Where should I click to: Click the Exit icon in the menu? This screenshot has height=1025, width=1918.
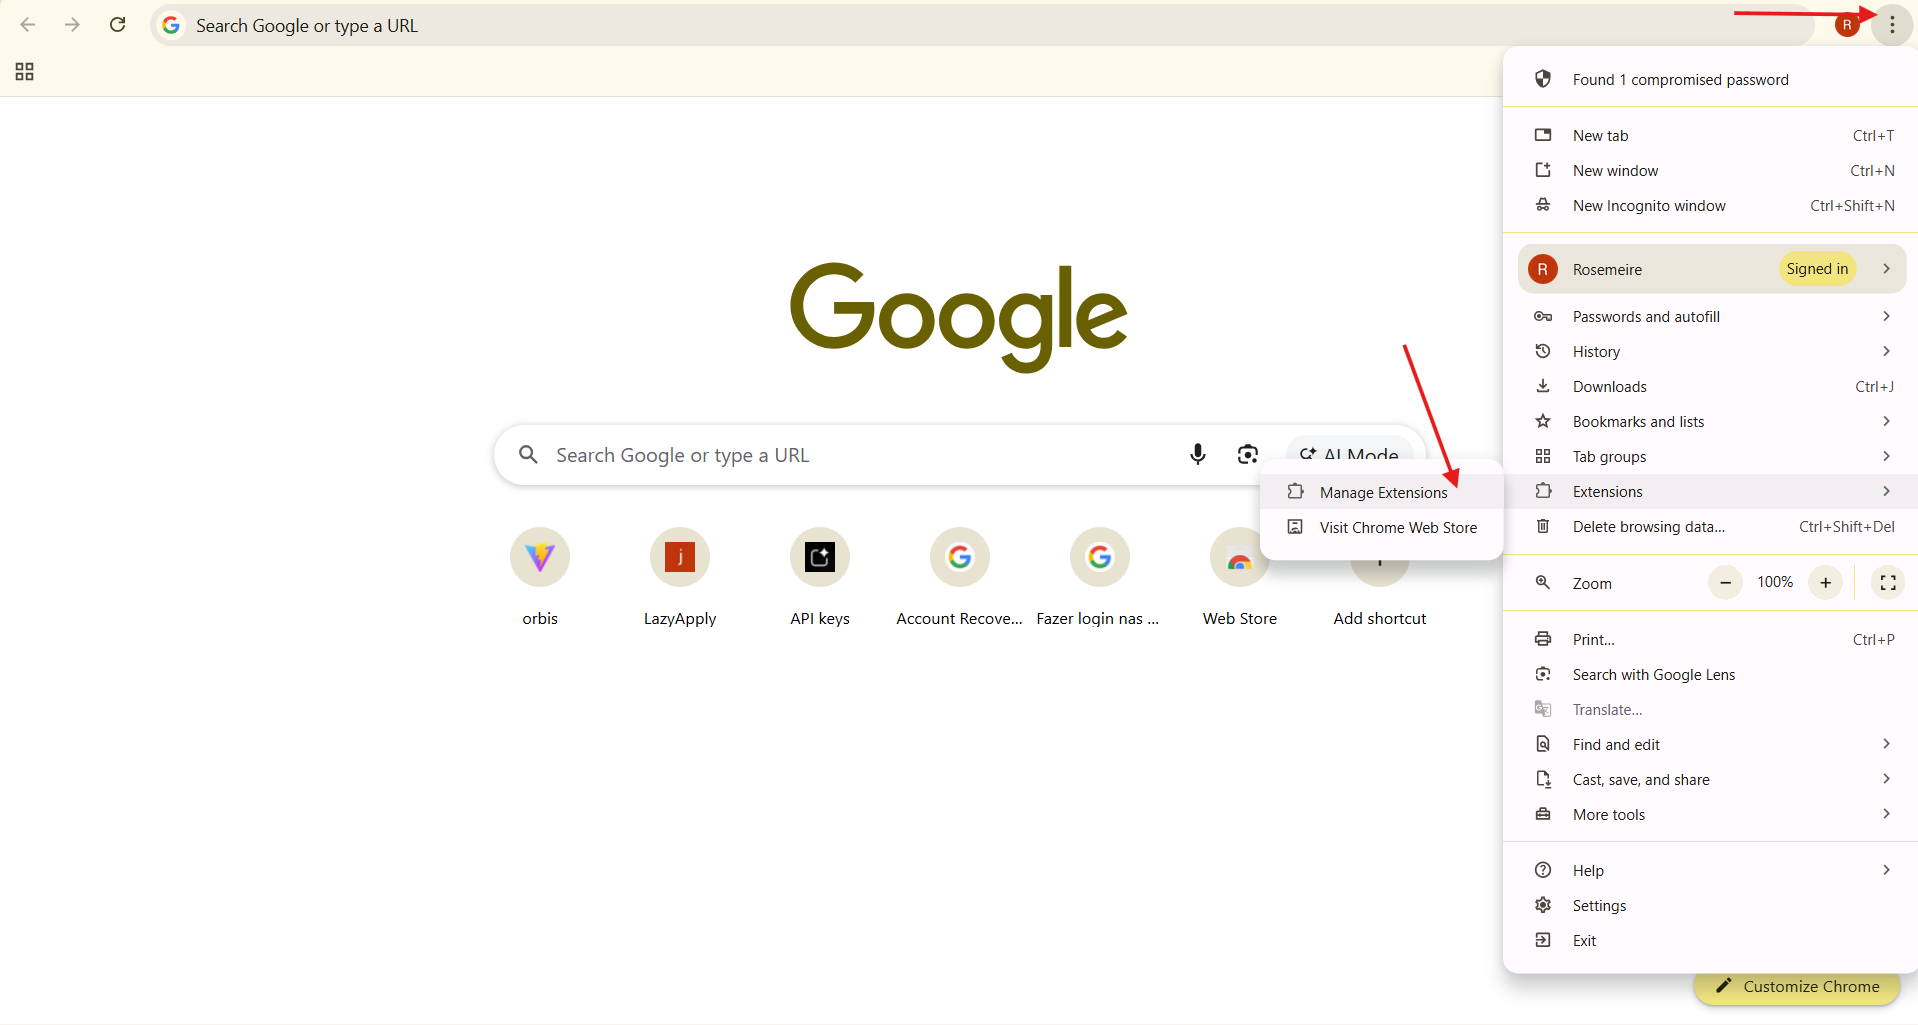(1543, 940)
